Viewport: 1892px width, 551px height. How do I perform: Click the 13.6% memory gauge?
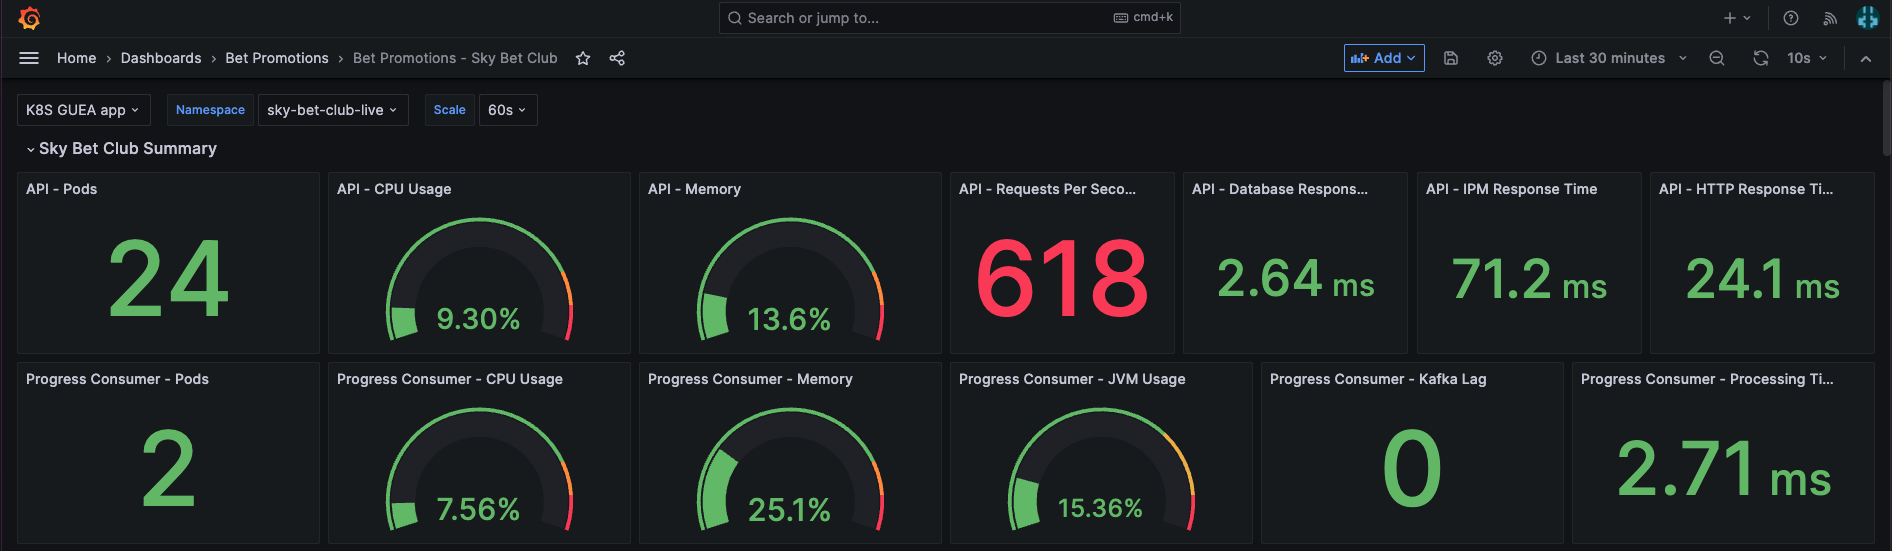pos(790,280)
